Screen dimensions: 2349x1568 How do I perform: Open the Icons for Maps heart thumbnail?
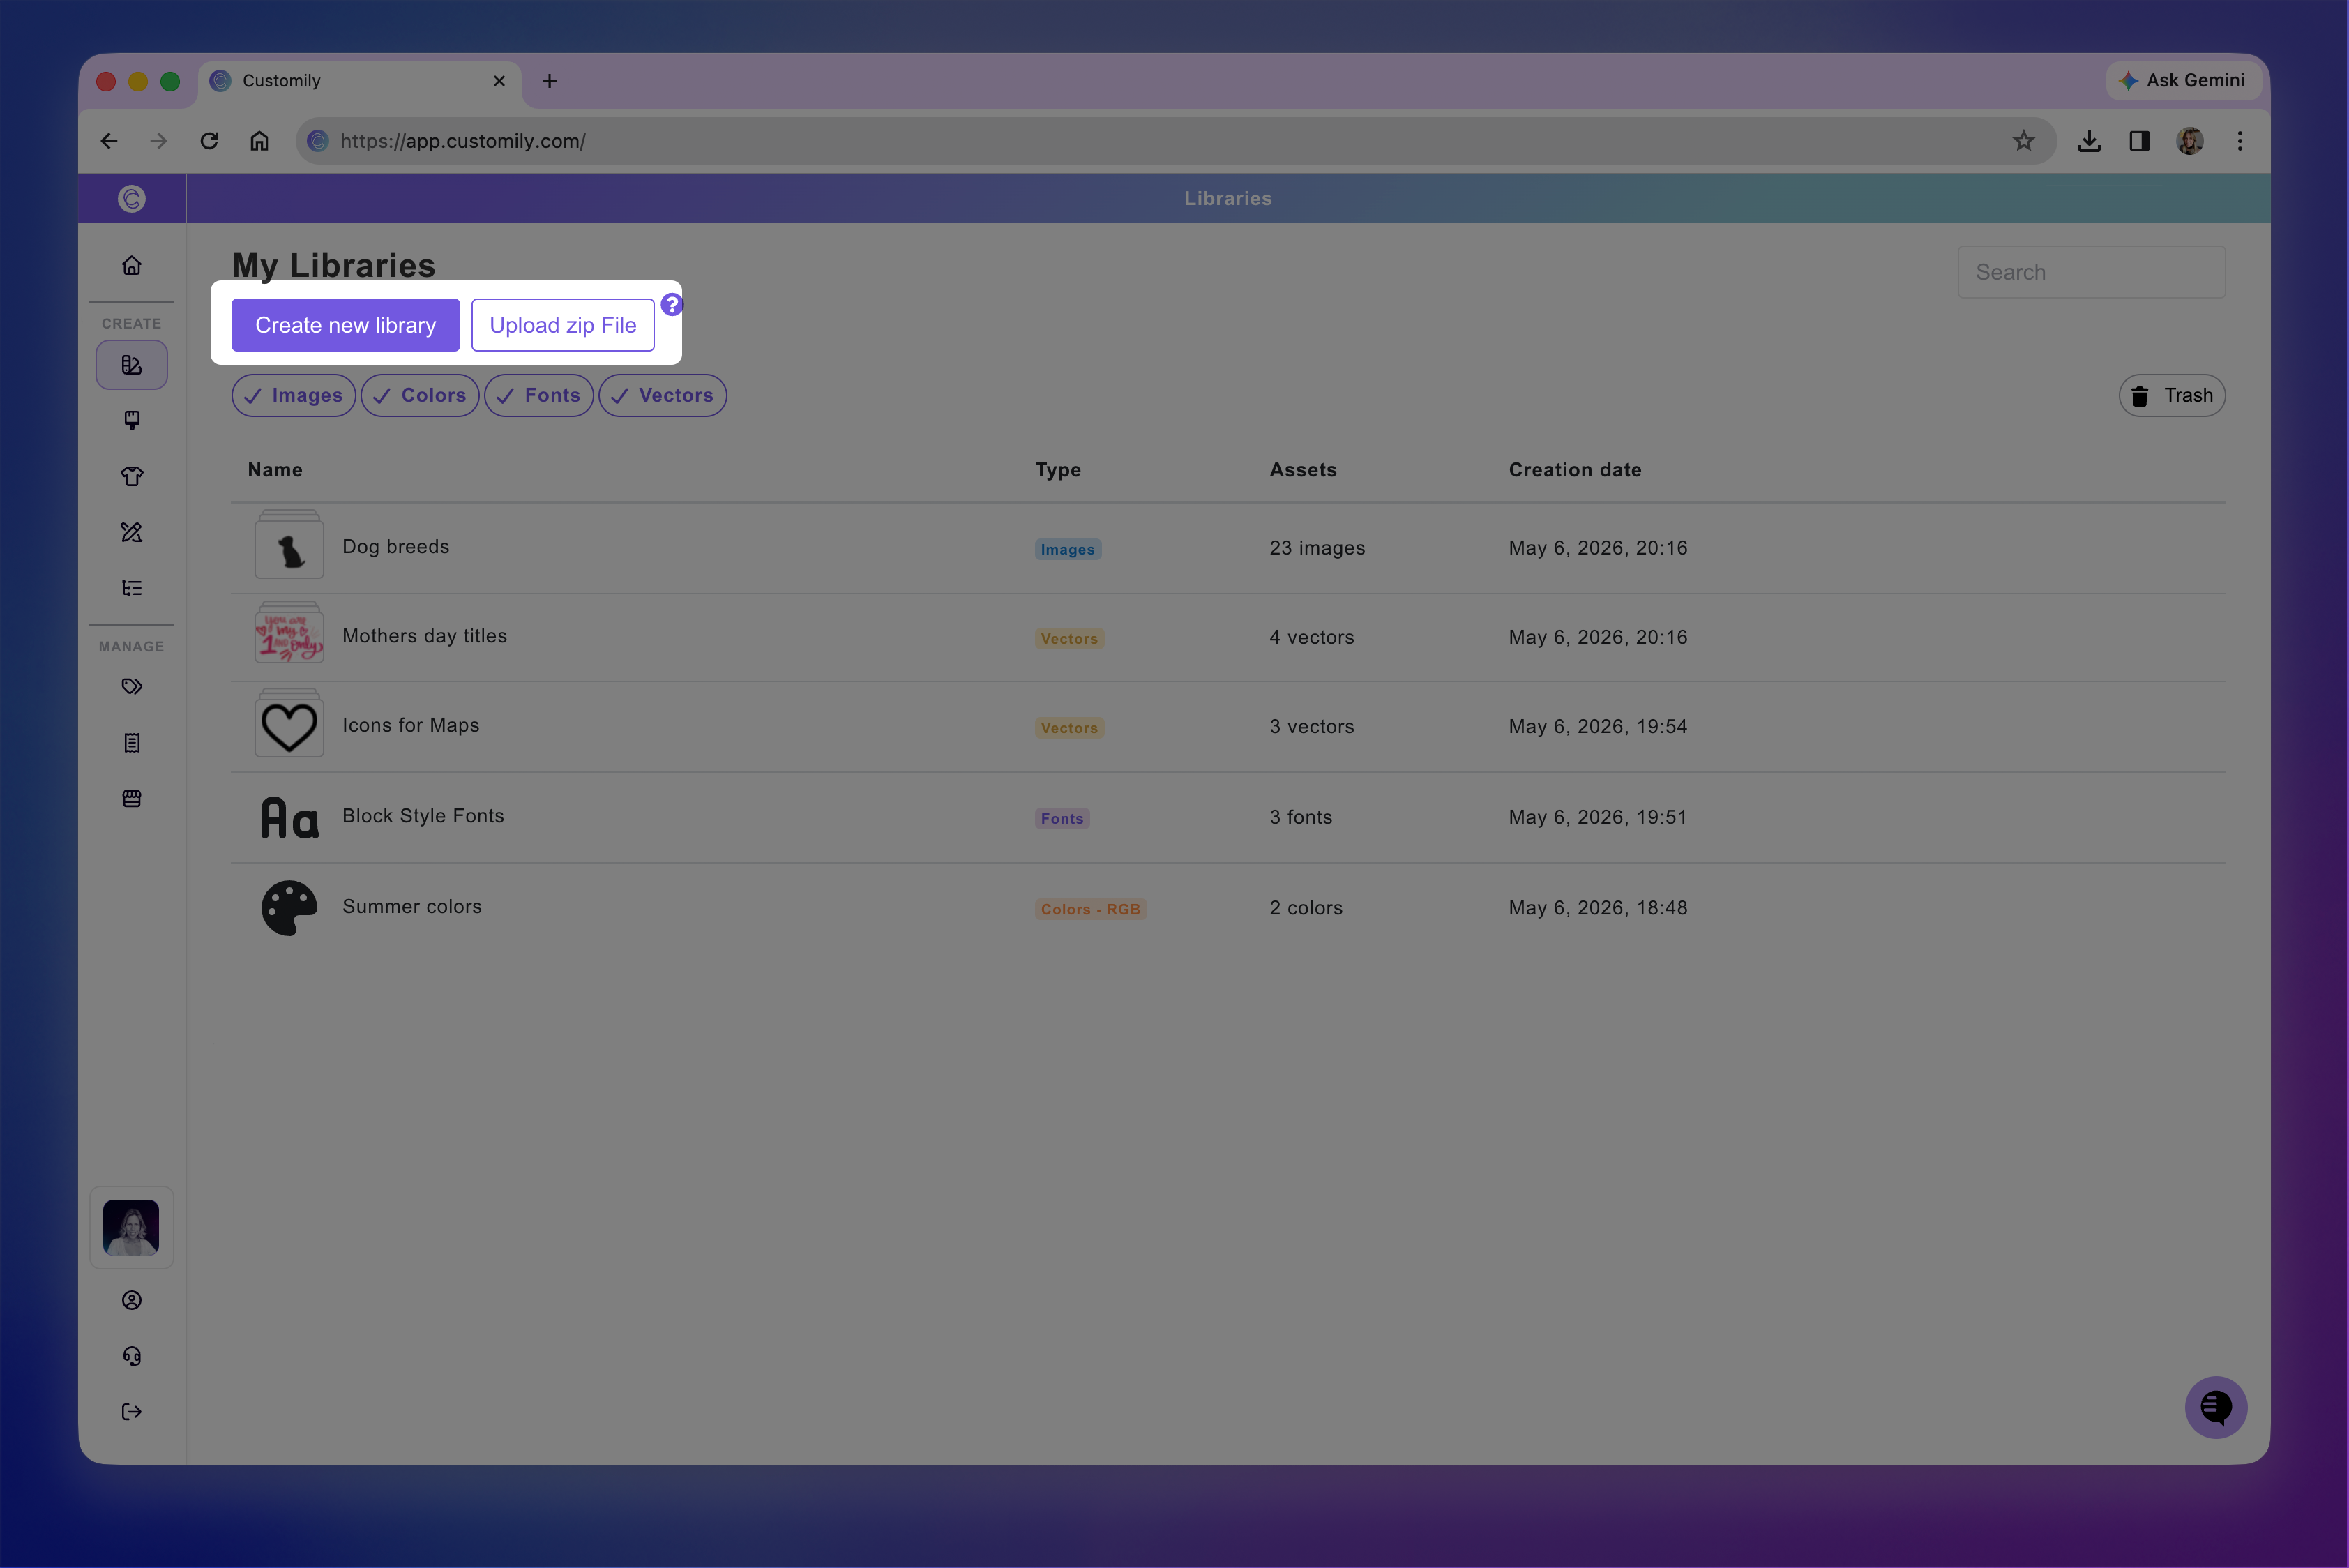click(289, 724)
